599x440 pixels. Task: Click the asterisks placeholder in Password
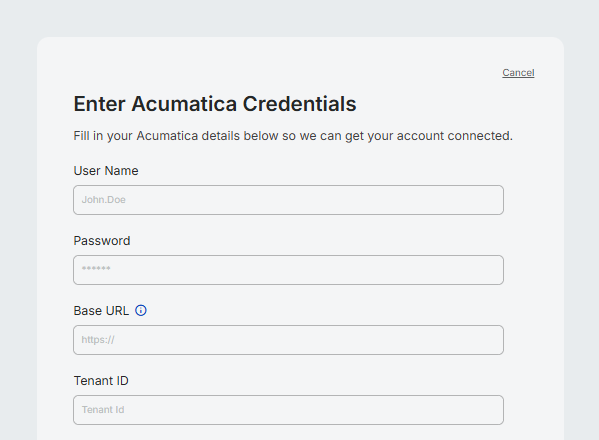point(96,269)
